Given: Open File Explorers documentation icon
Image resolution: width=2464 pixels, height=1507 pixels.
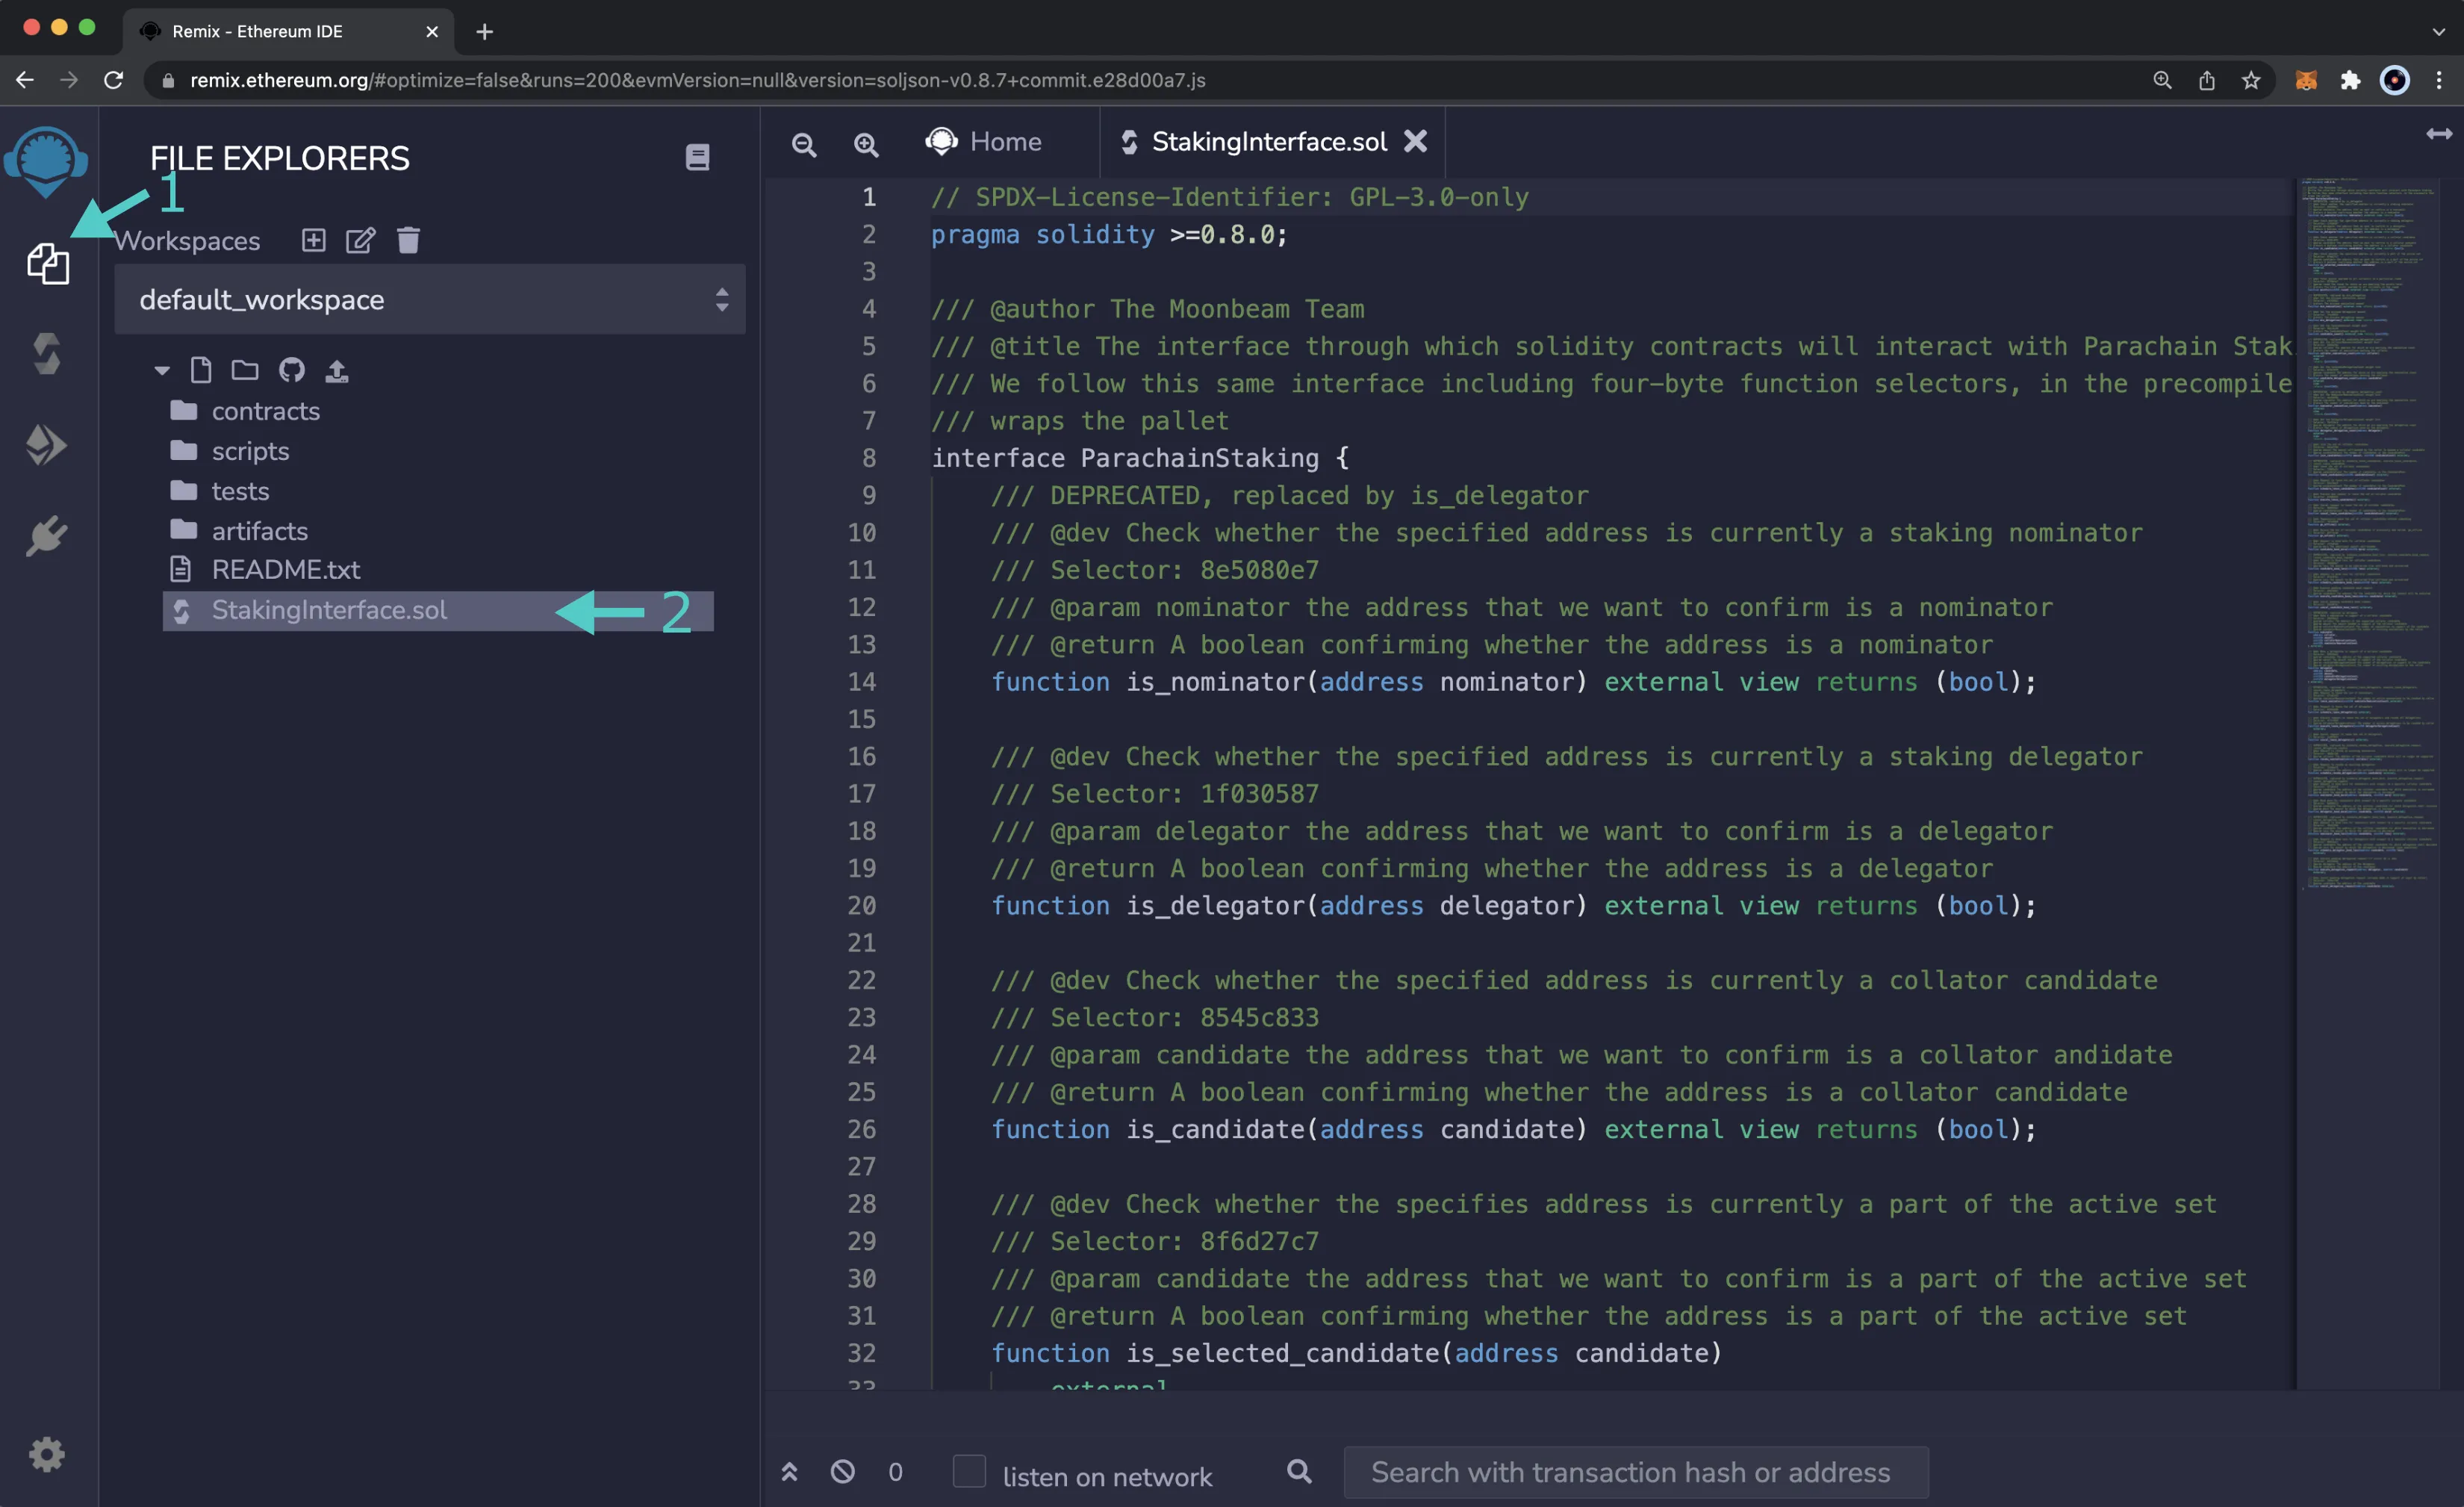Looking at the screenshot, I should click(x=697, y=157).
